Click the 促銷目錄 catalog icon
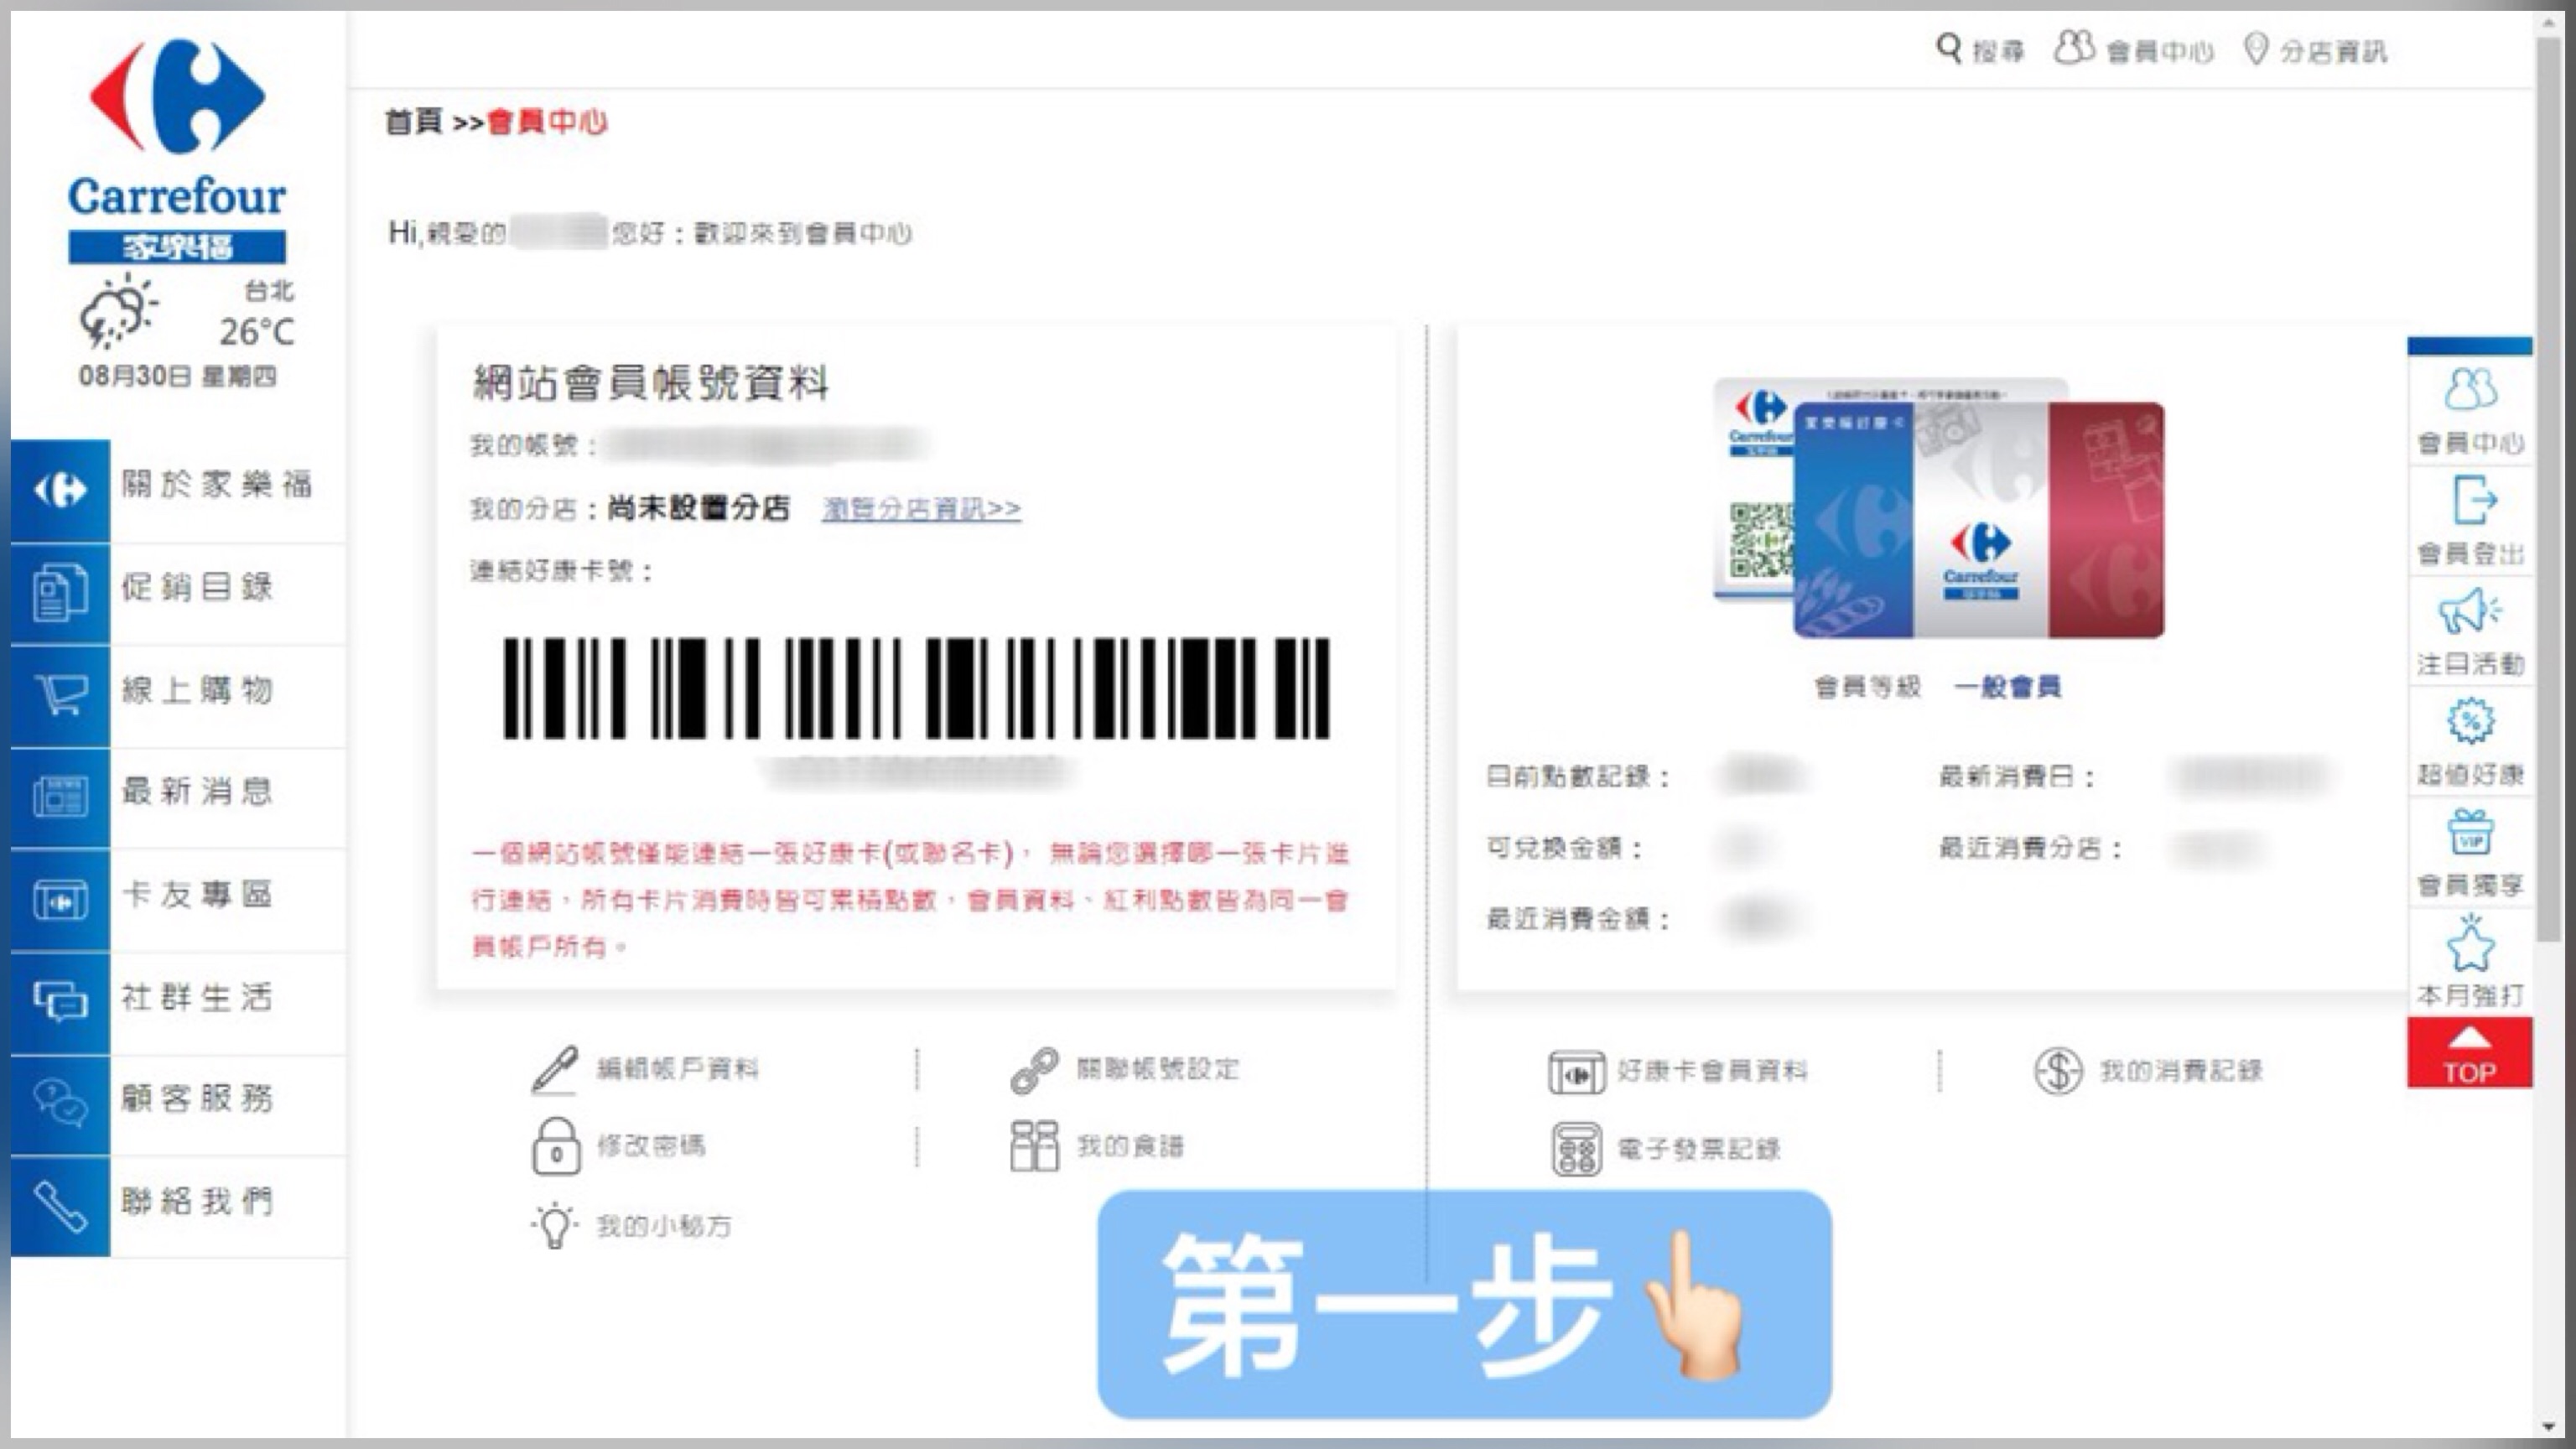Screen dimensions: 2576x1449 [x=60, y=592]
